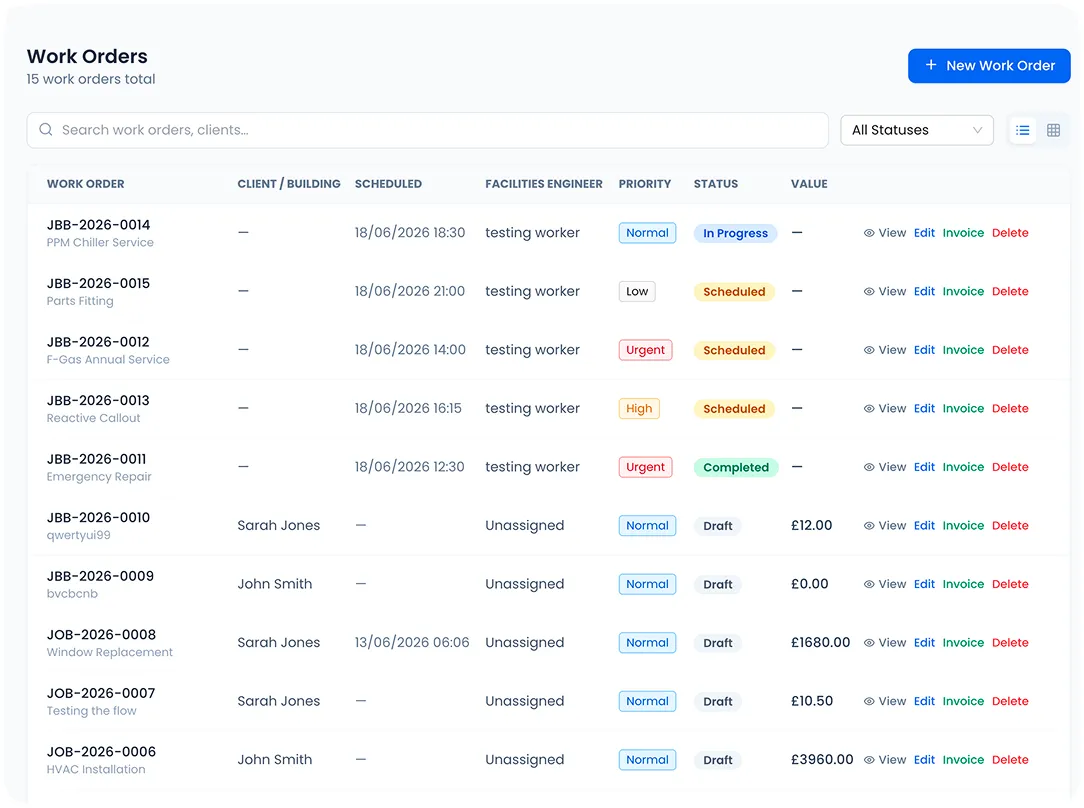Edit the HVAC Installation order
Viewport: 1084px width, 808px height.
[x=924, y=760]
